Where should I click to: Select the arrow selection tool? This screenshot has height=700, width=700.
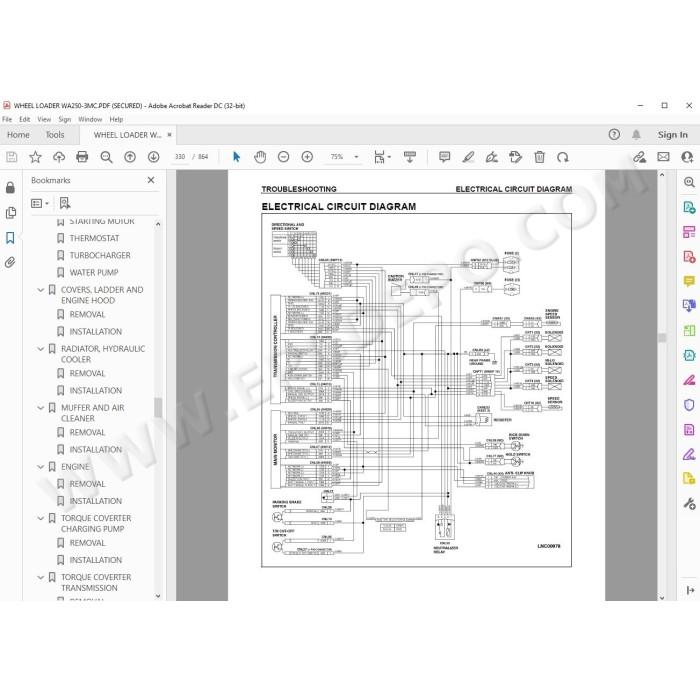(236, 157)
